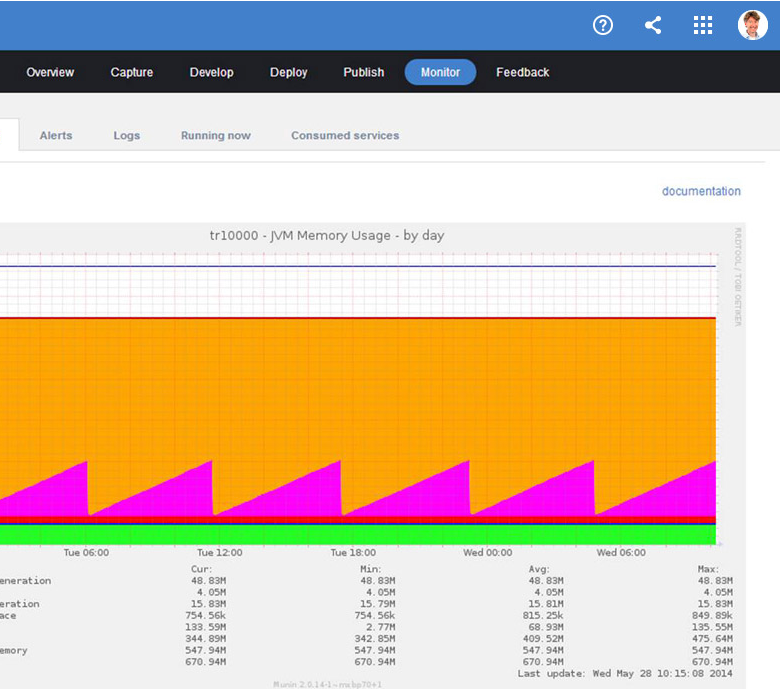Go to the Overview menu item
Screen dimensions: 780x689
(50, 72)
